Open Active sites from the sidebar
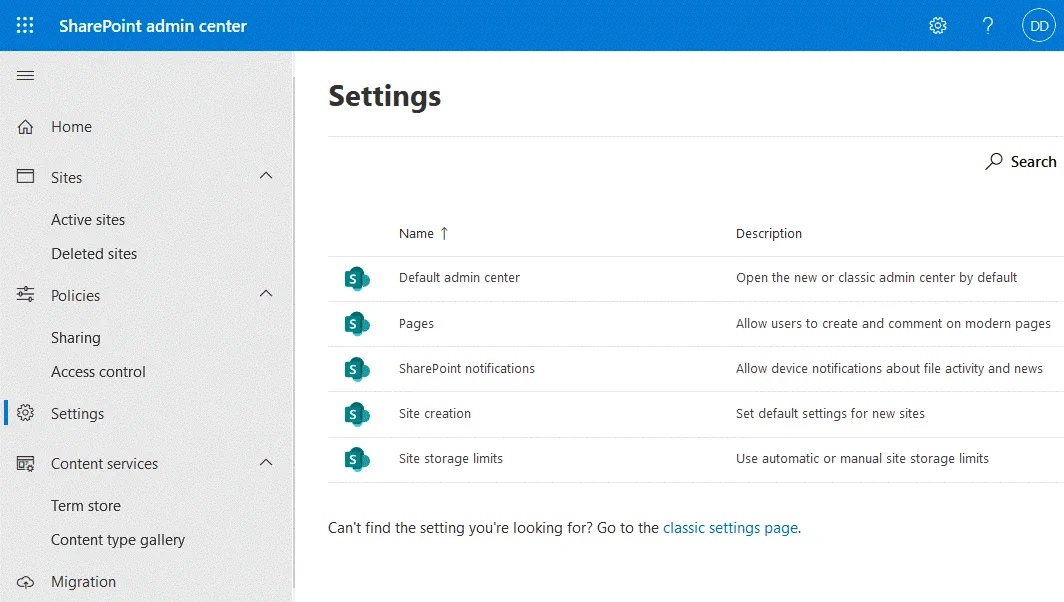 [88, 219]
